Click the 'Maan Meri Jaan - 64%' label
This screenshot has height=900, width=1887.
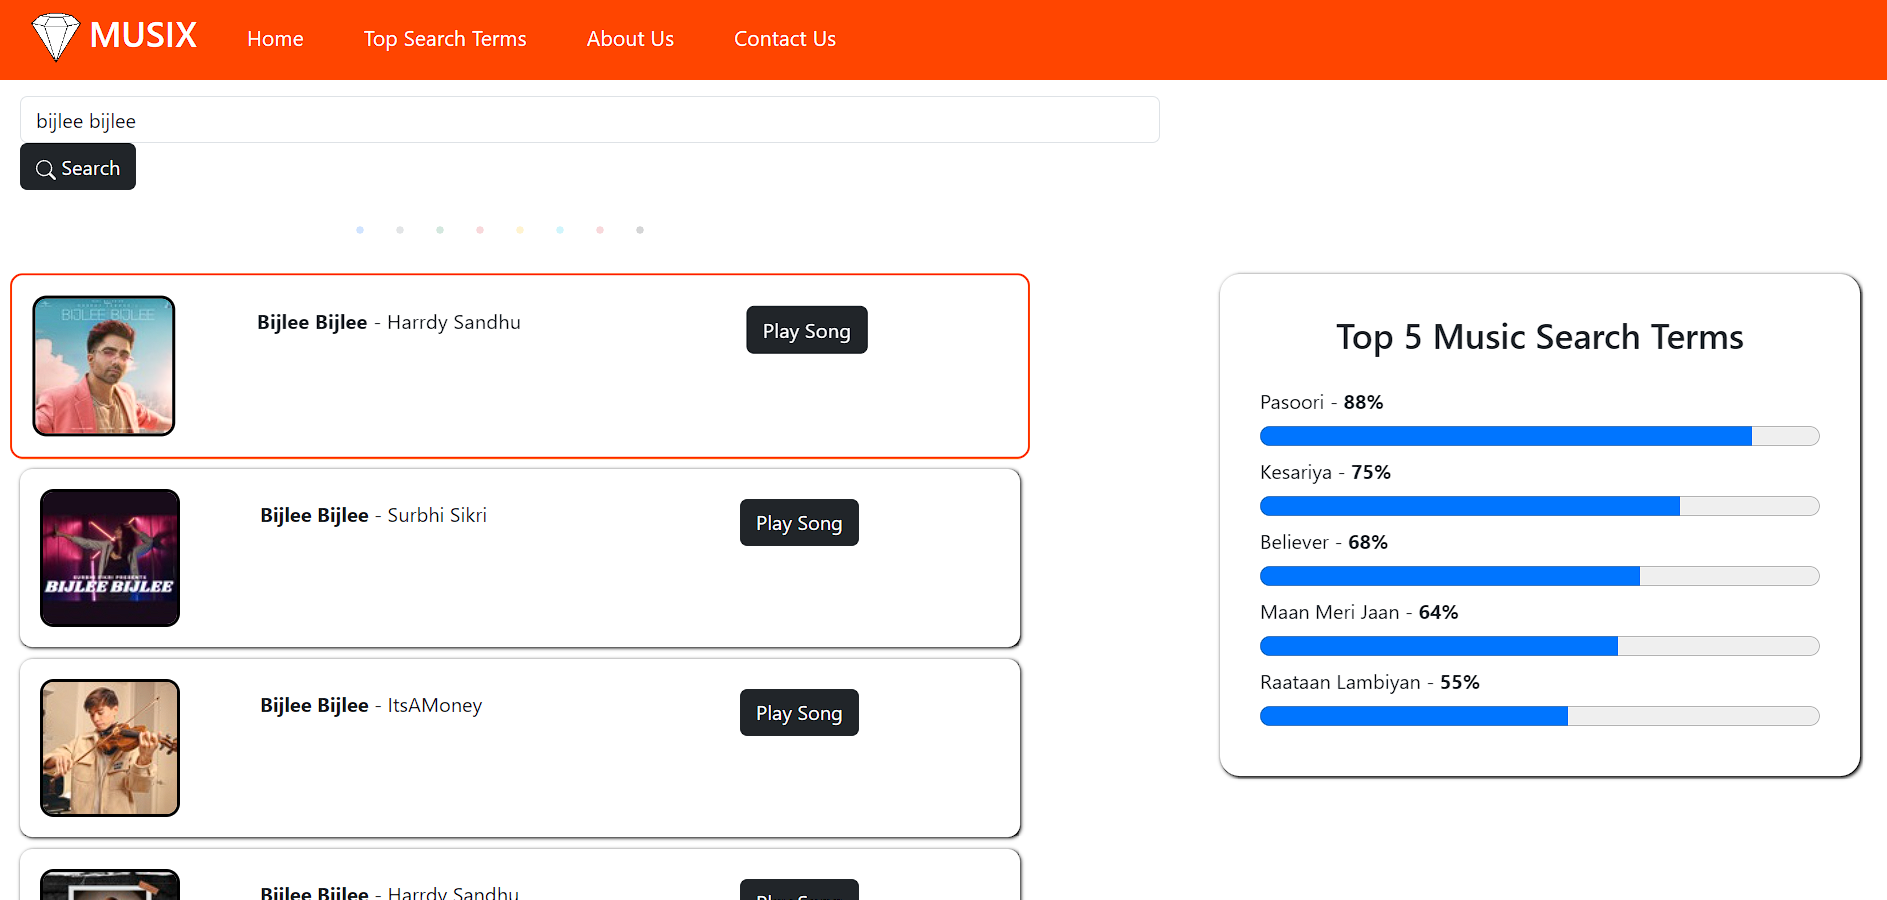[1359, 612]
